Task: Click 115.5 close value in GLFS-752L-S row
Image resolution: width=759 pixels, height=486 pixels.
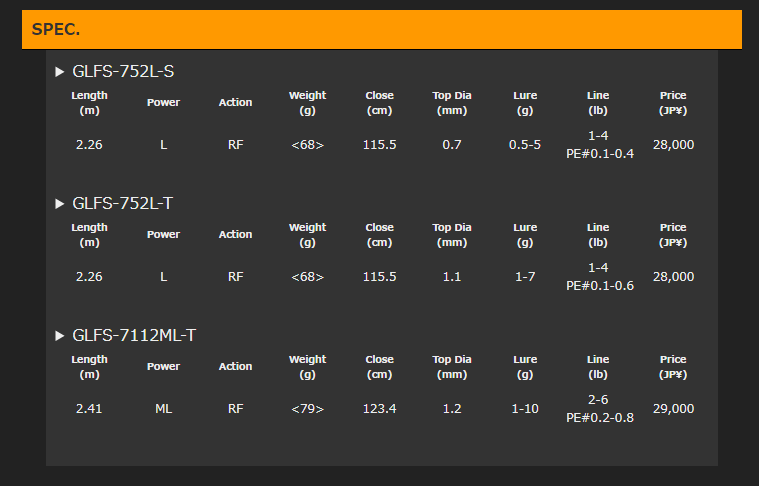Action: tap(380, 145)
